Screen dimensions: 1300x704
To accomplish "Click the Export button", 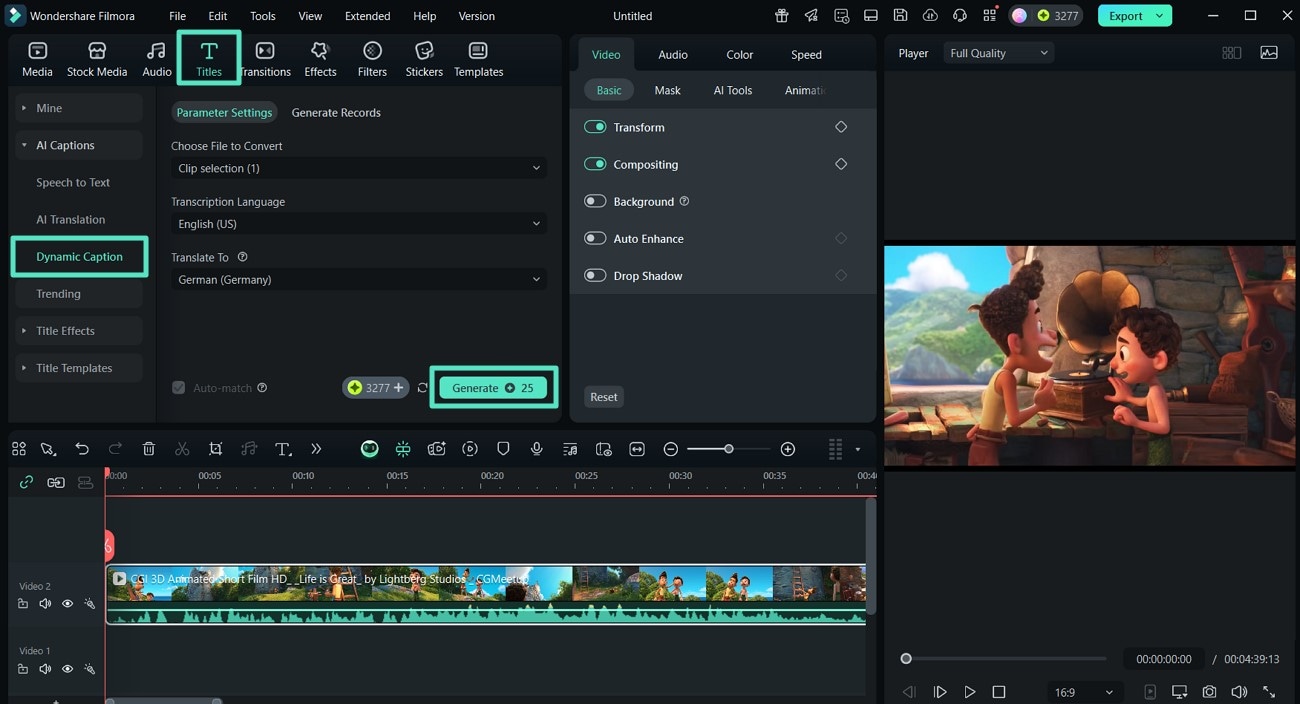I will 1135,16.
